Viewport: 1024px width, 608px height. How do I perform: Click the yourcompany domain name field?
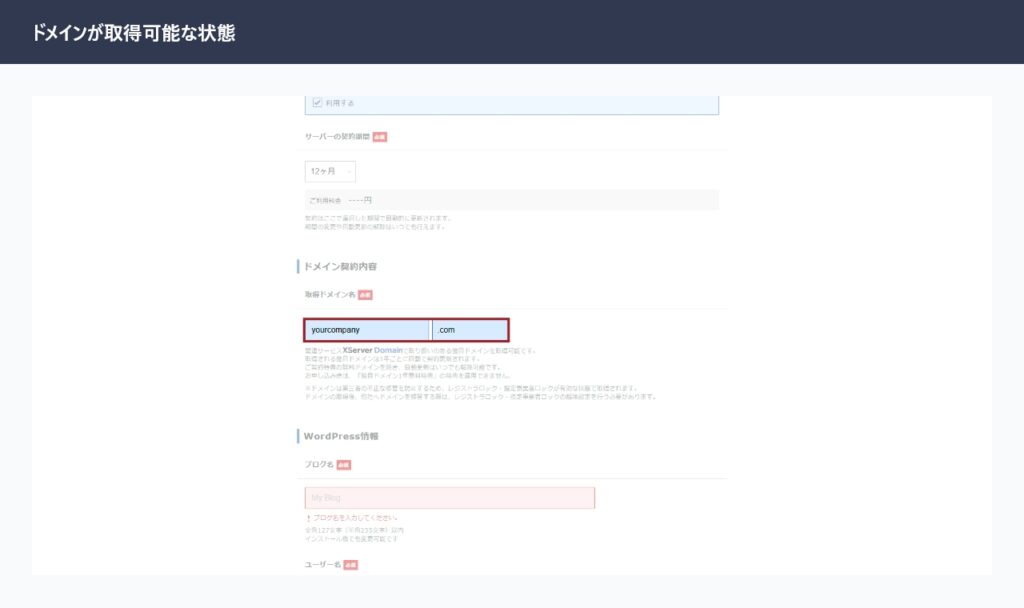tap(367, 330)
